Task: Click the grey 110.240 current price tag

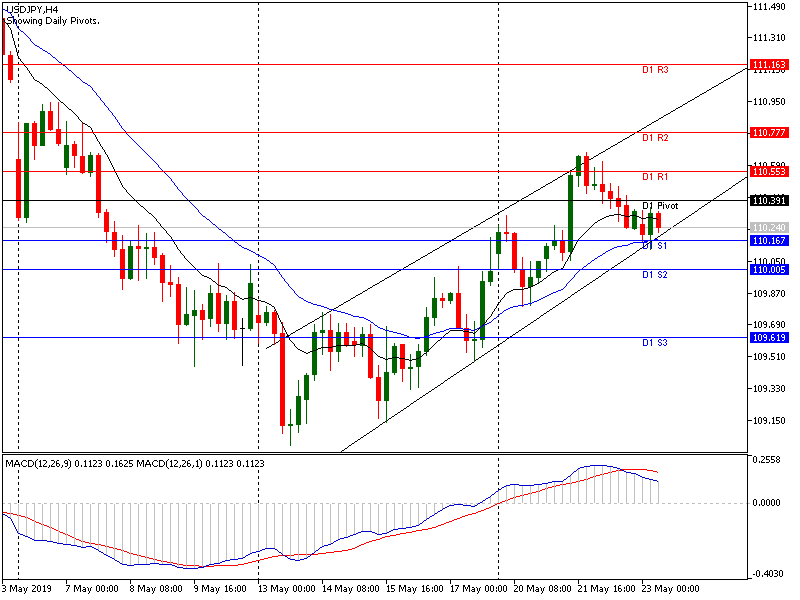Action: (x=768, y=228)
